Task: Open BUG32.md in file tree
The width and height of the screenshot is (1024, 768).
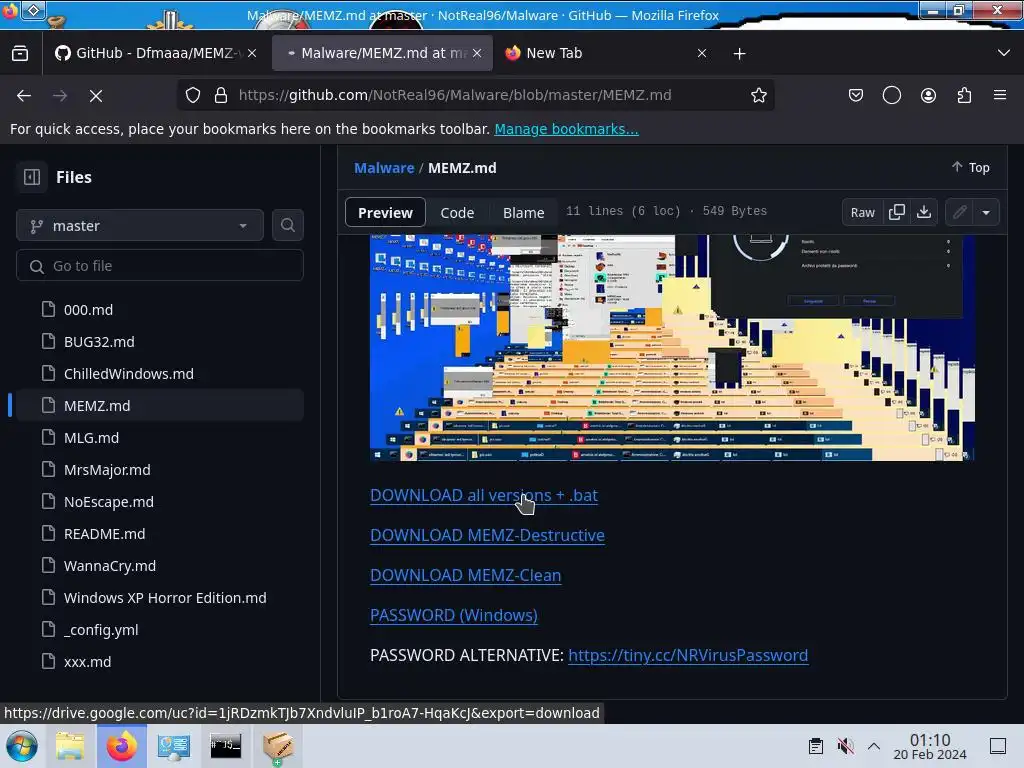Action: point(160,342)
